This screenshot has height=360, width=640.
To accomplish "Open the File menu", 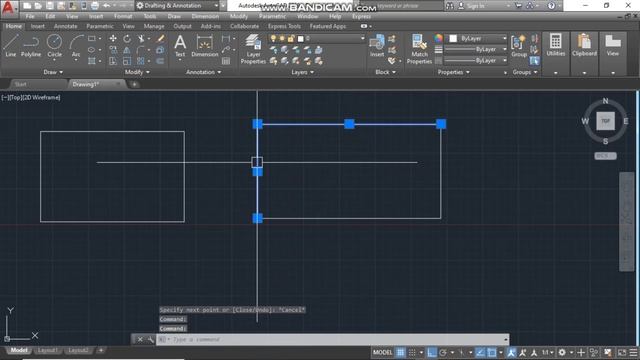I will pyautogui.click(x=30, y=16).
